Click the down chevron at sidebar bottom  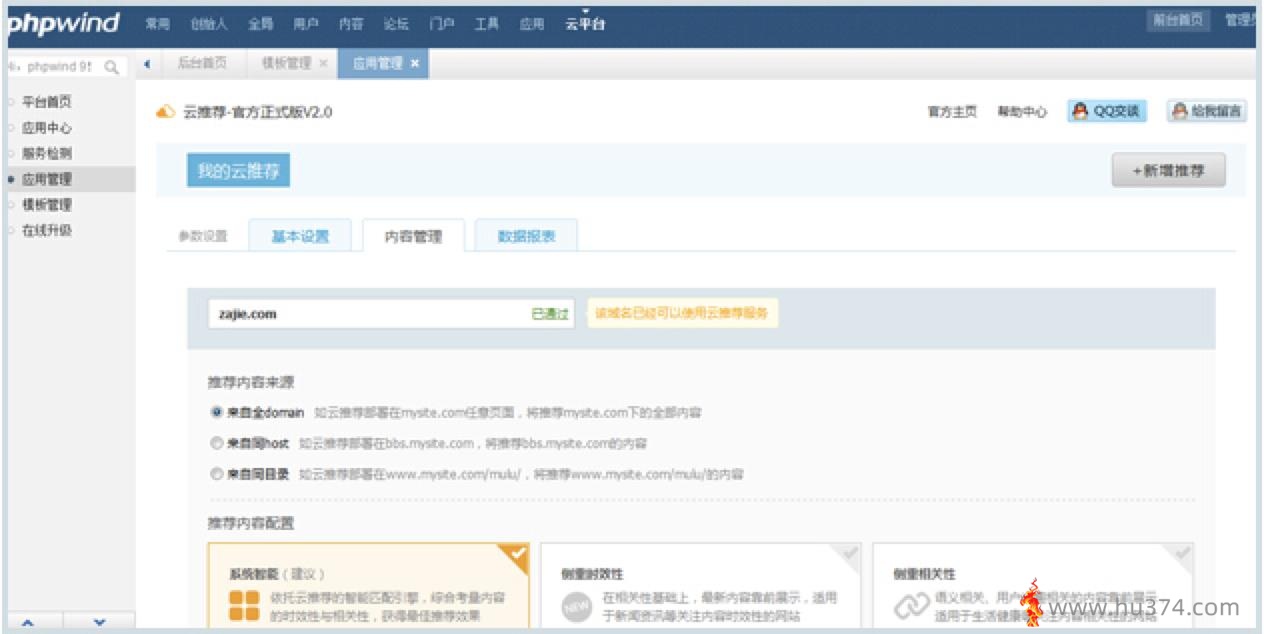[x=99, y=622]
